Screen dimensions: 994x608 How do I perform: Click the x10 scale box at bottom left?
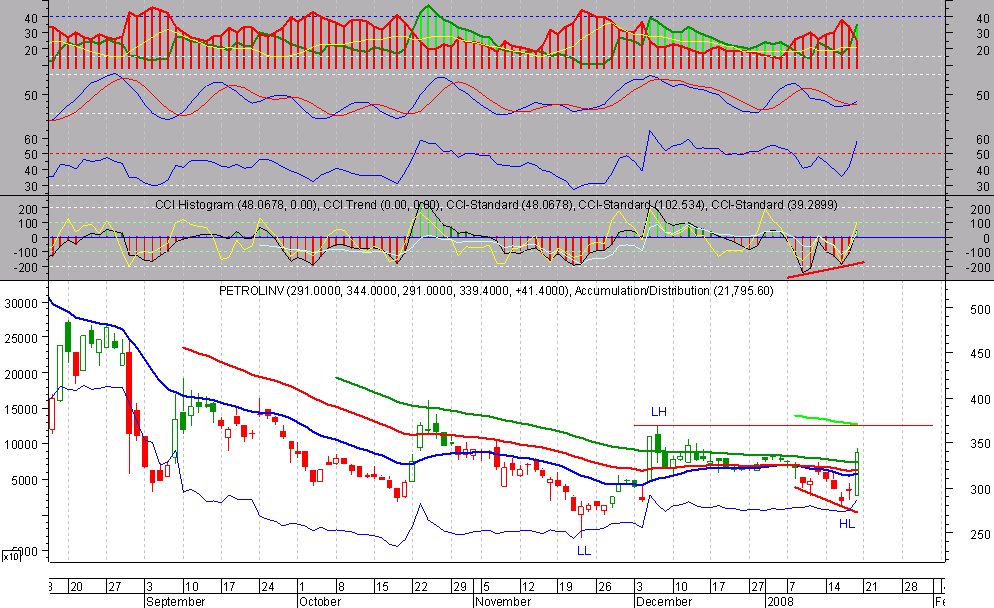10,555
